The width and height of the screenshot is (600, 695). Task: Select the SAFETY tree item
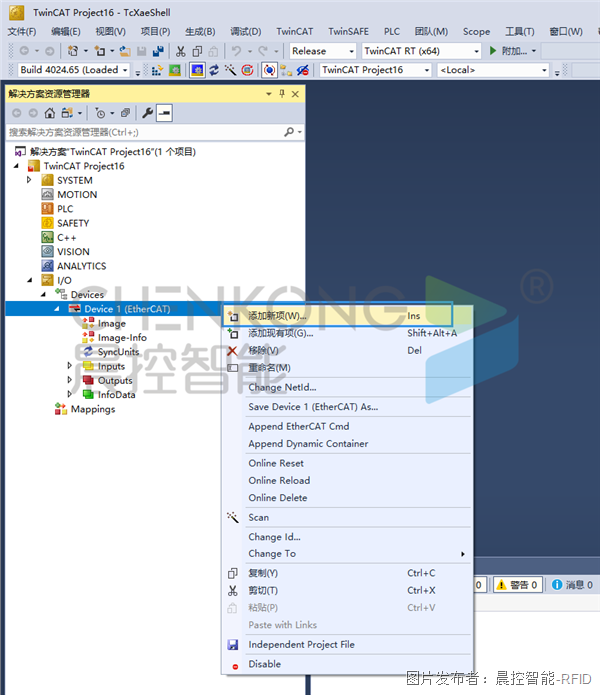73,223
